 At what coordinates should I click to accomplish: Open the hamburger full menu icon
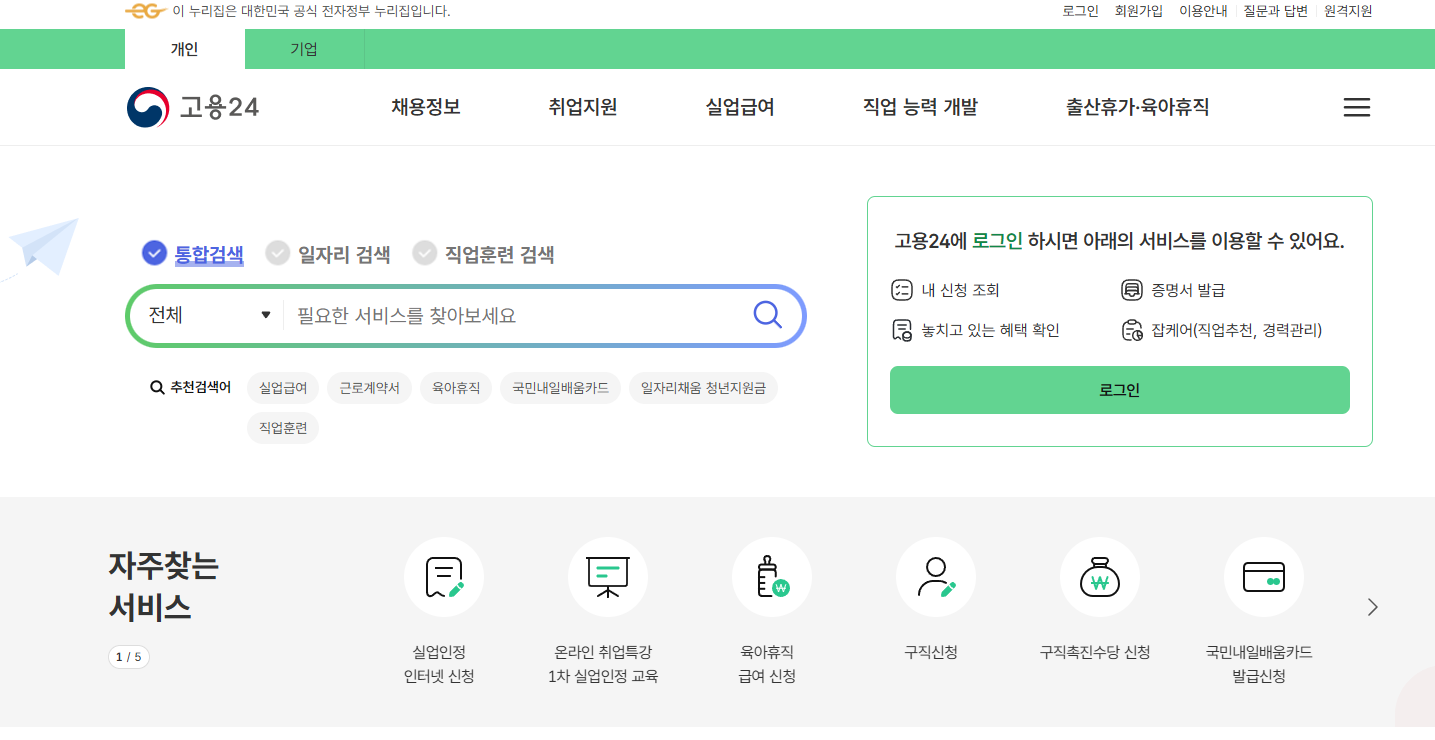[x=1356, y=107]
